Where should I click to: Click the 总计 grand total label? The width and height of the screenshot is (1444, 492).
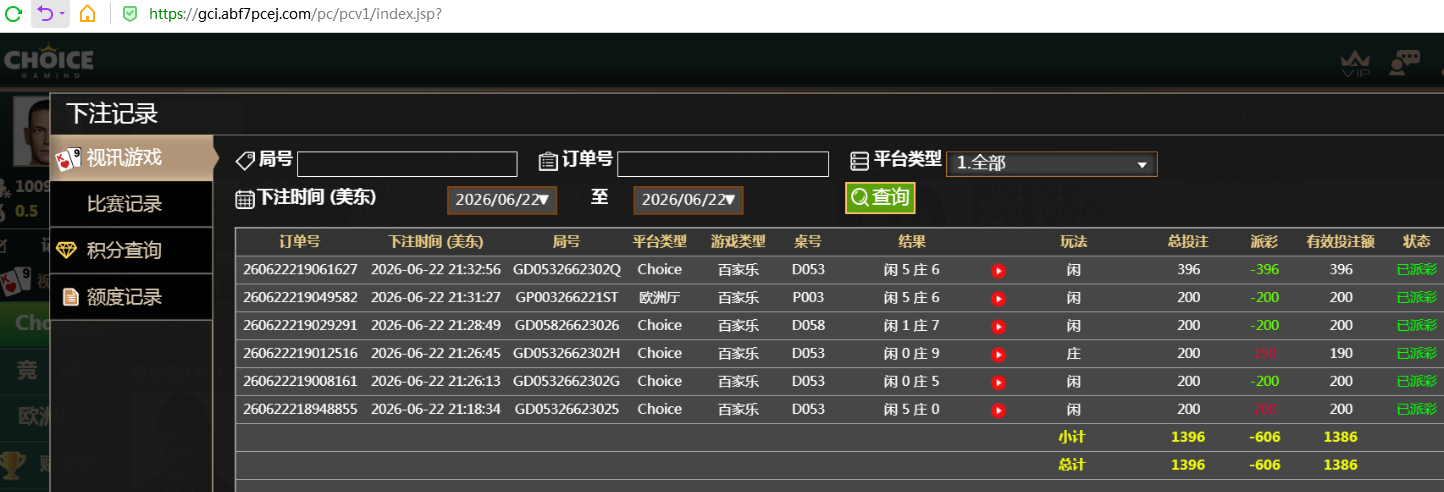click(x=1072, y=466)
